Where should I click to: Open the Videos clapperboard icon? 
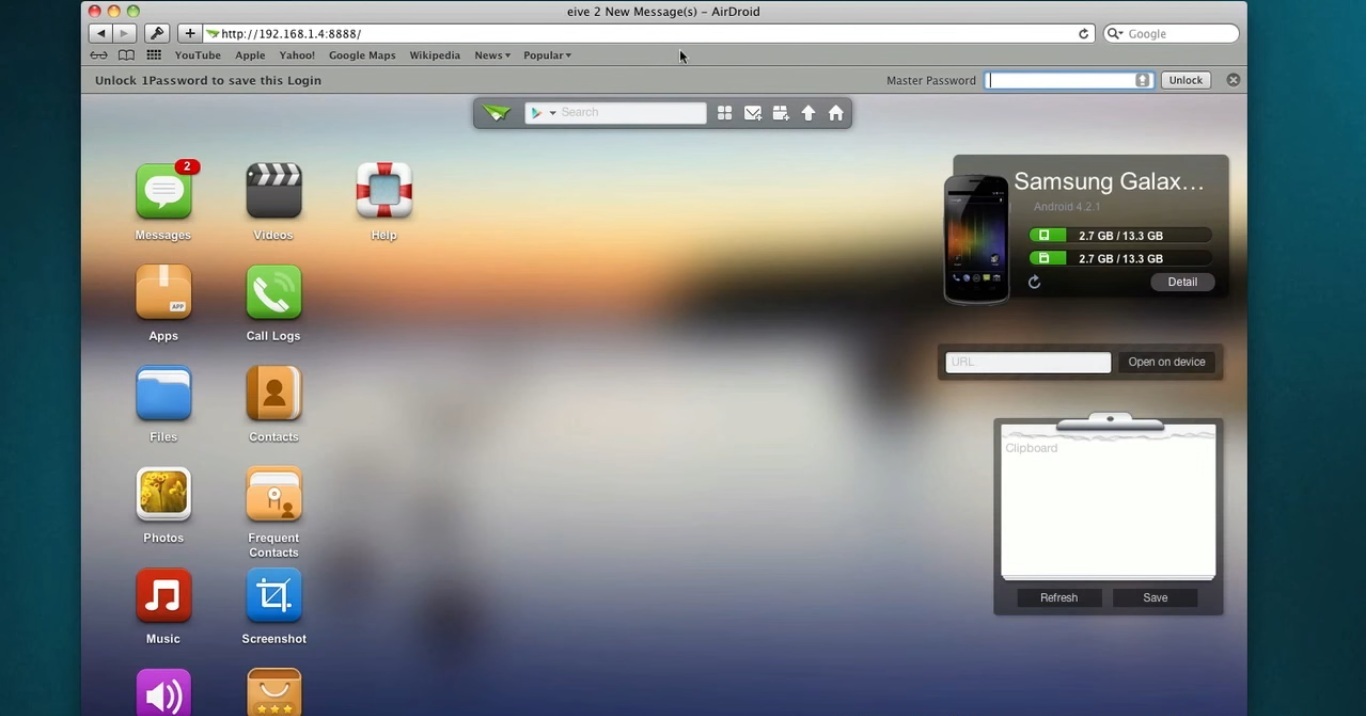(x=274, y=191)
